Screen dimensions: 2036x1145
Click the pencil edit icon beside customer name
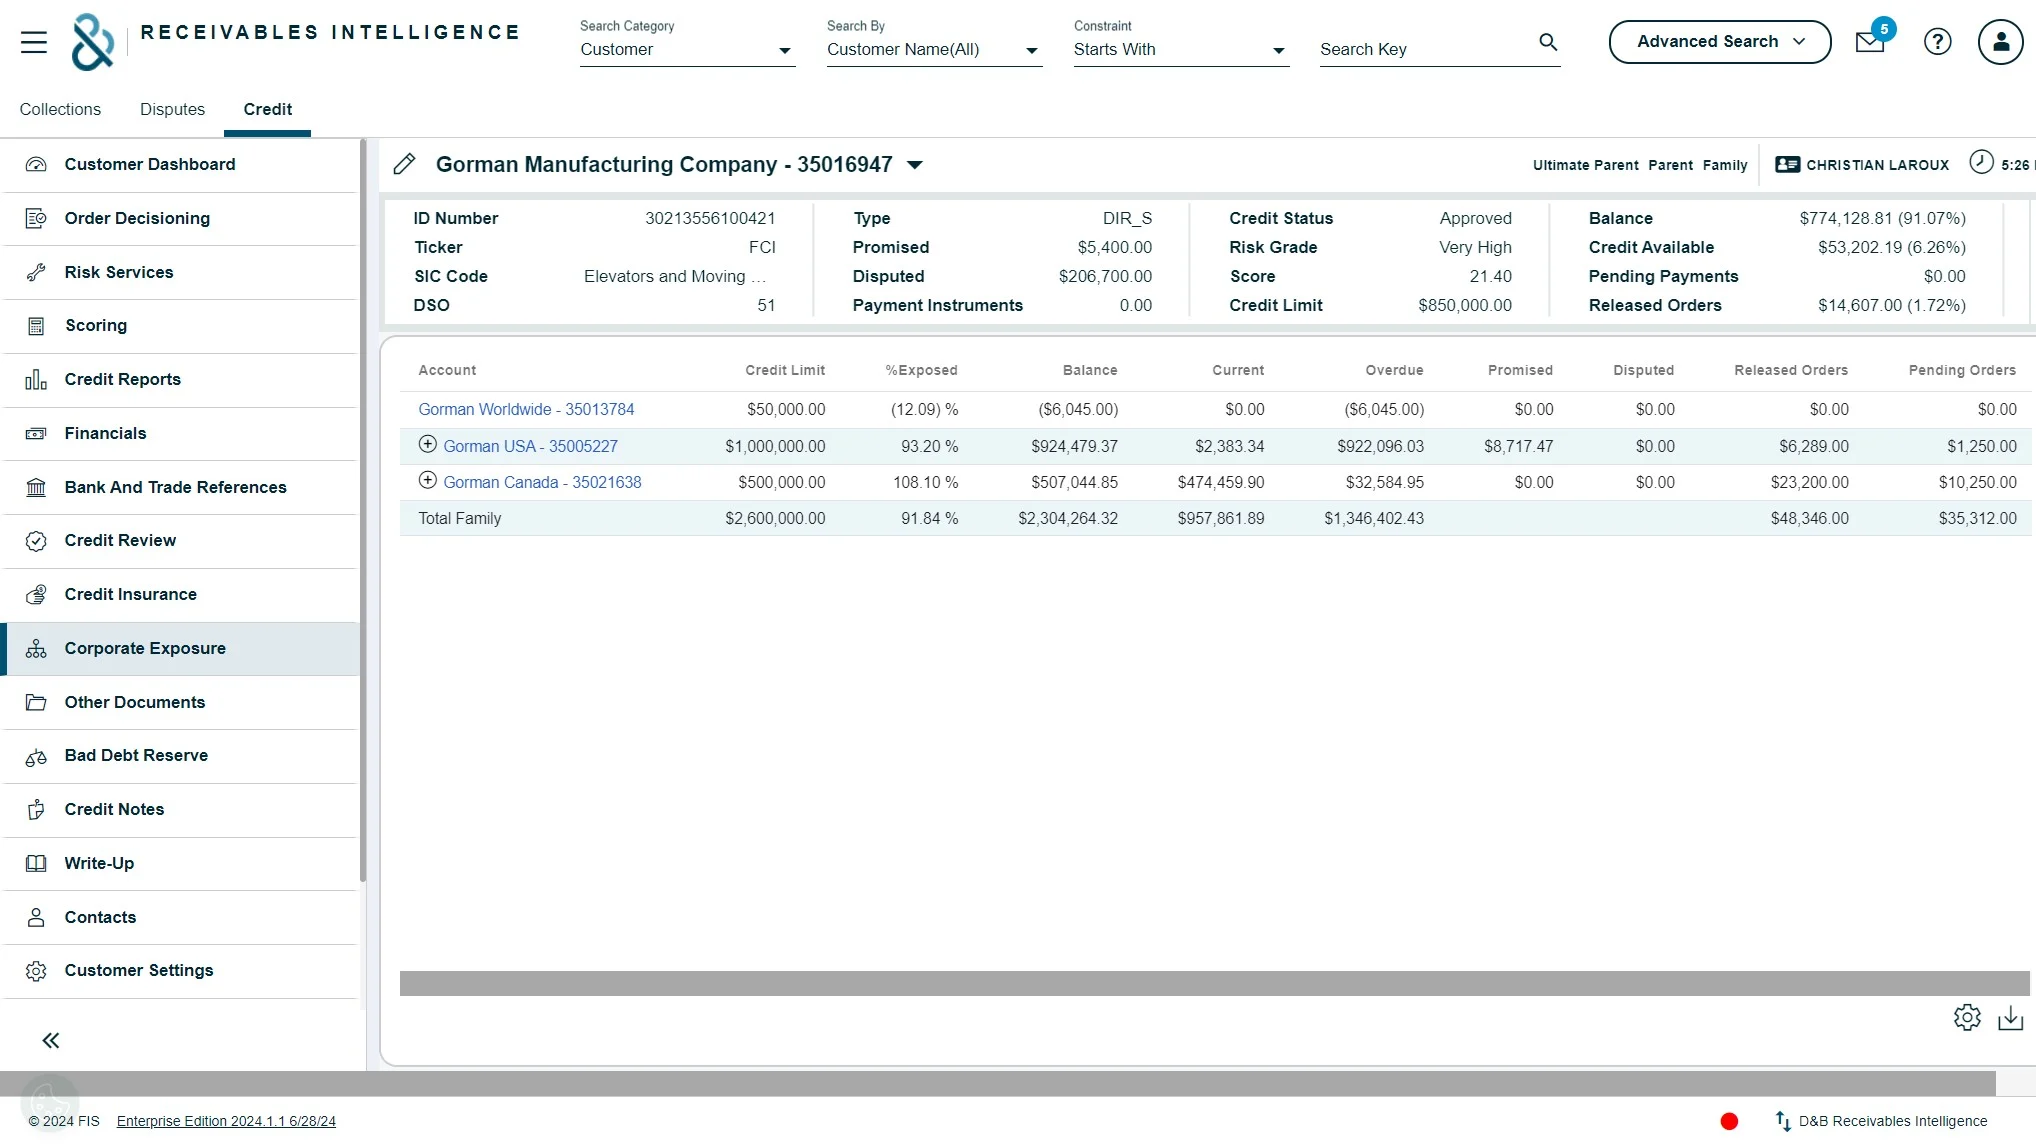pyautogui.click(x=404, y=164)
